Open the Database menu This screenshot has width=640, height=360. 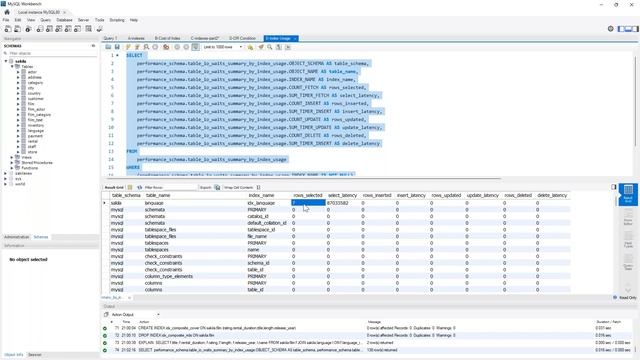pos(64,20)
